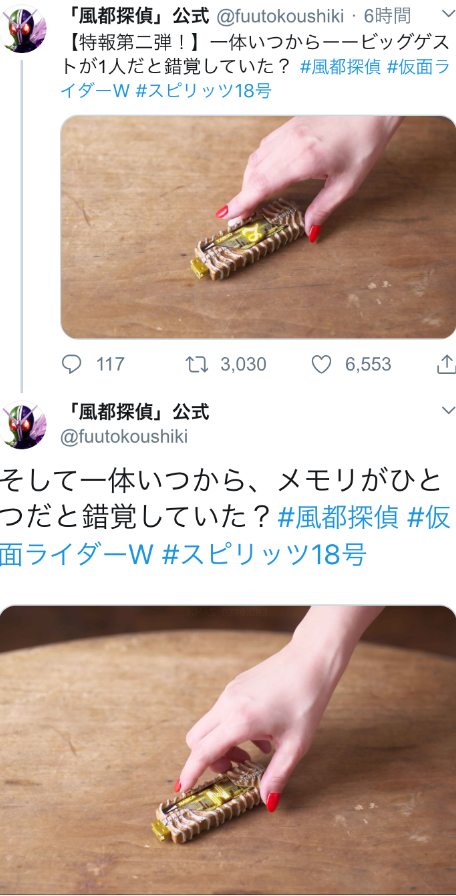Screen dimensions: 456x896
Task: Like the first tweet with heart icon
Action: point(321,364)
